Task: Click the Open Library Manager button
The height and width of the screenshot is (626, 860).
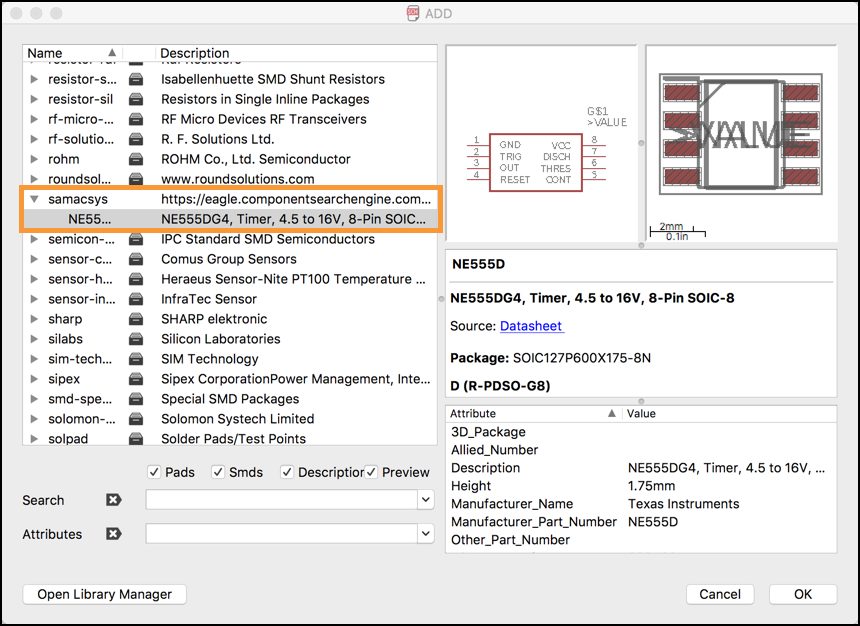Action: [x=105, y=594]
